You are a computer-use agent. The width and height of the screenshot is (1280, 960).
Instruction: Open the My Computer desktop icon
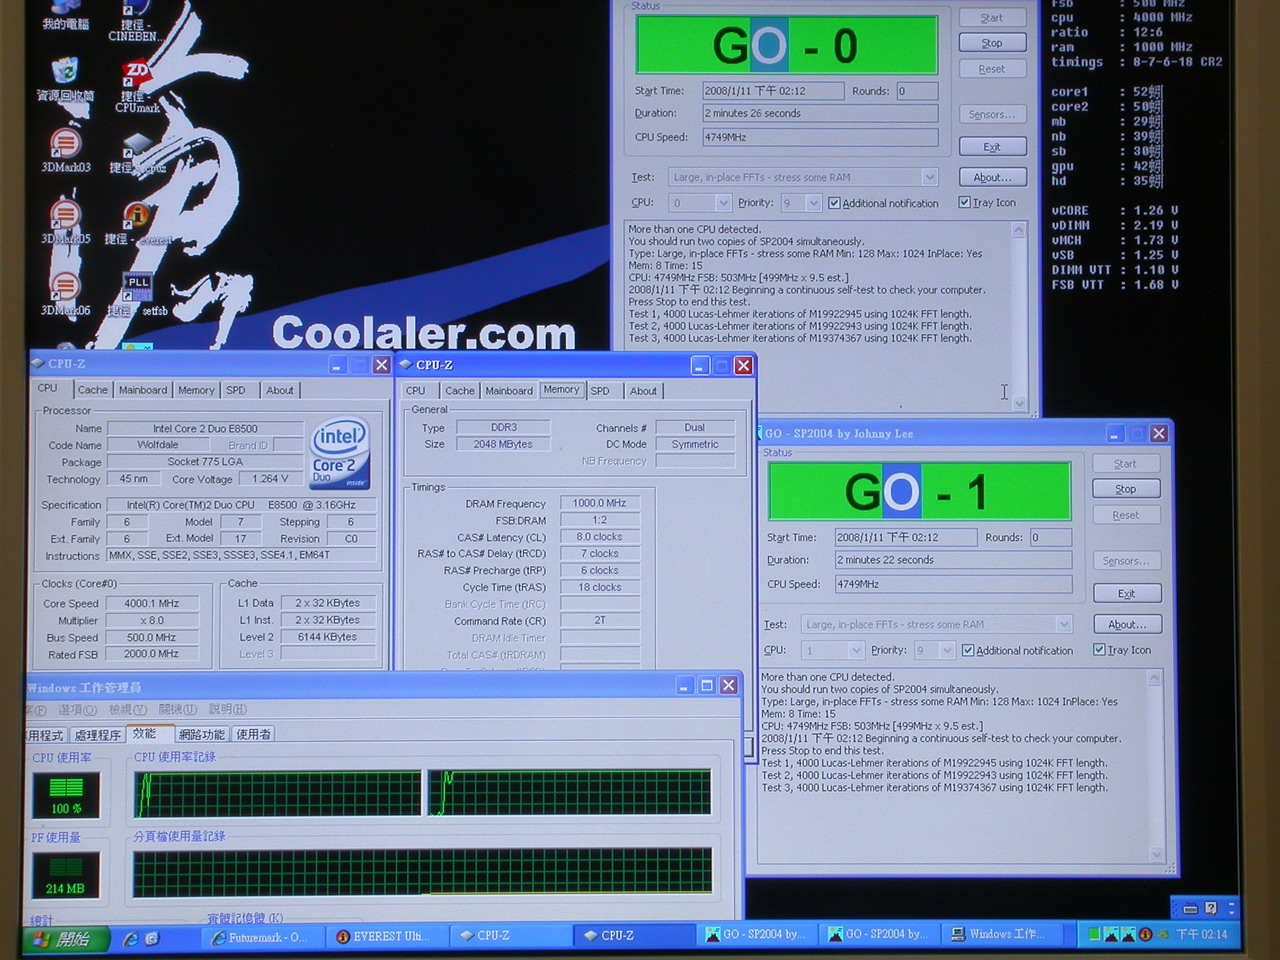click(x=65, y=16)
